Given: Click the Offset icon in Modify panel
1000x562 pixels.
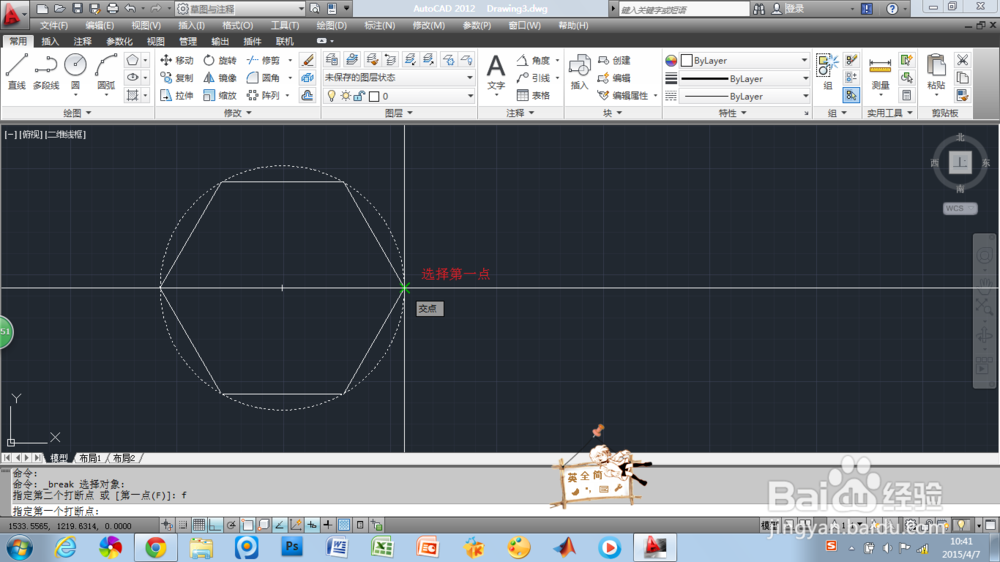Looking at the screenshot, I should 307,96.
